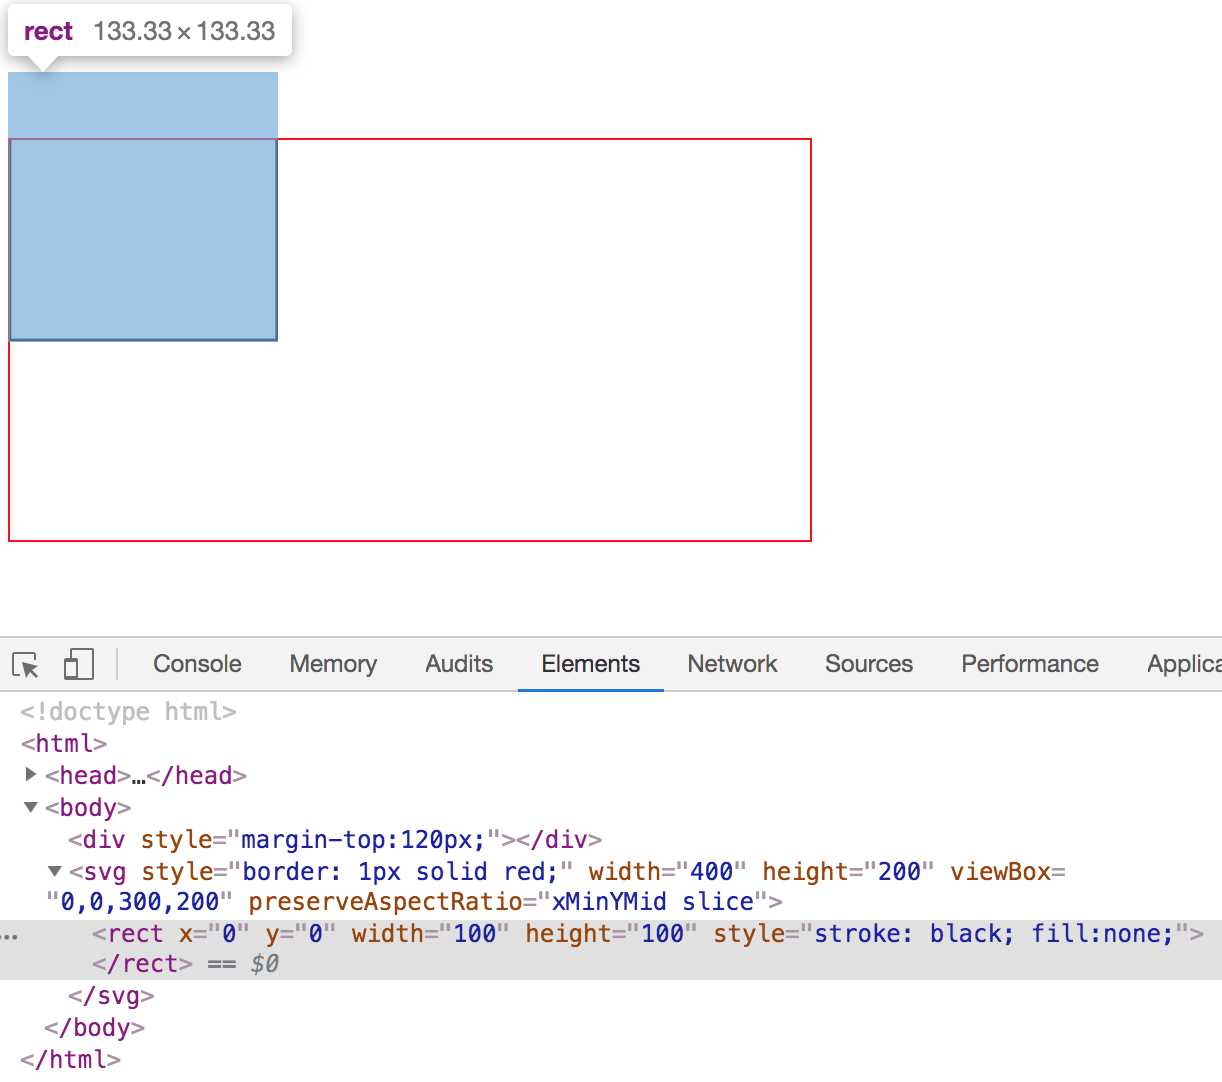Click the svg height value 200

coord(899,872)
